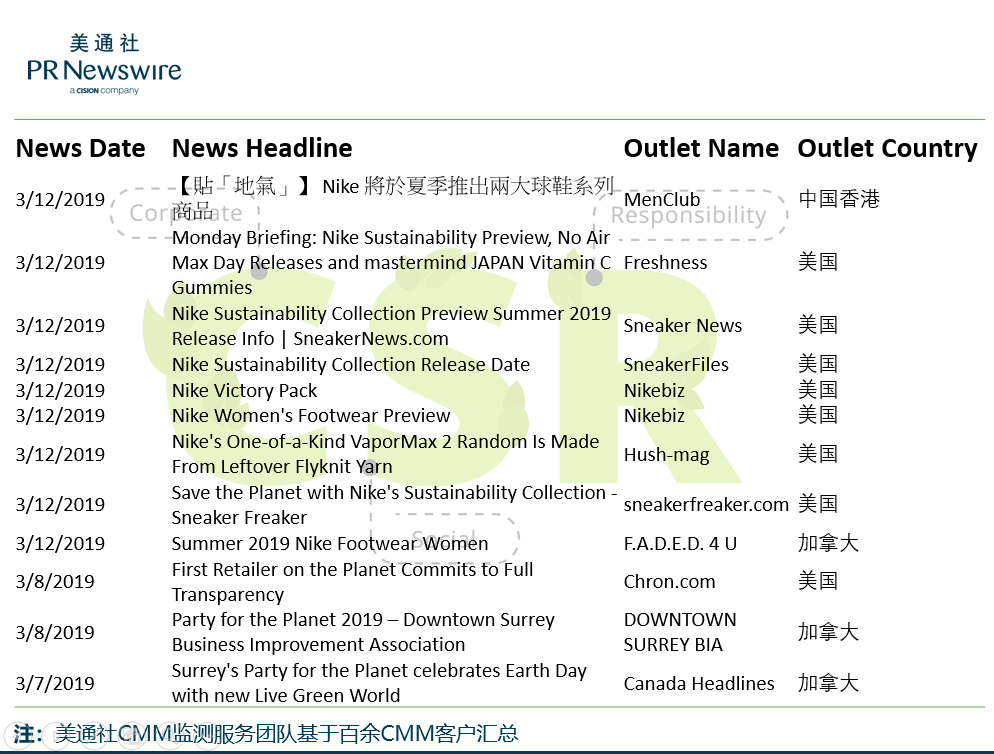The height and width of the screenshot is (754, 994).
Task: Click the 美国 country in the Sneaker News row
Action: pyautogui.click(x=818, y=325)
